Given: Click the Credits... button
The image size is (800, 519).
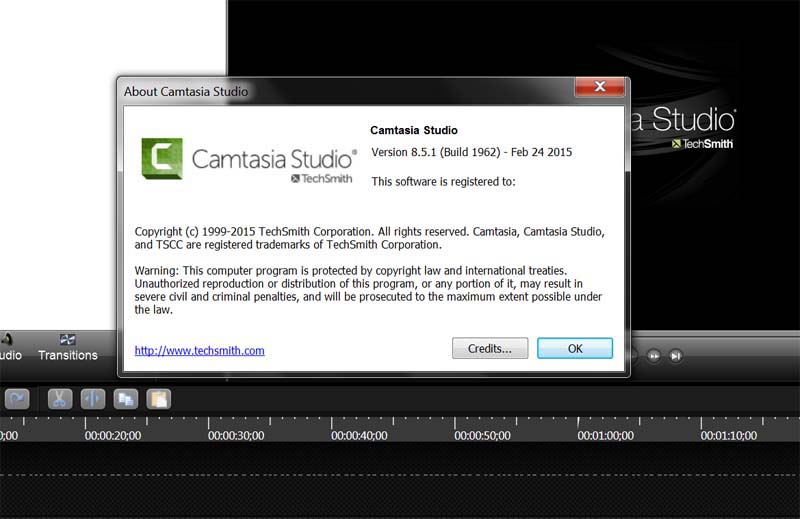Looking at the screenshot, I should 490,349.
